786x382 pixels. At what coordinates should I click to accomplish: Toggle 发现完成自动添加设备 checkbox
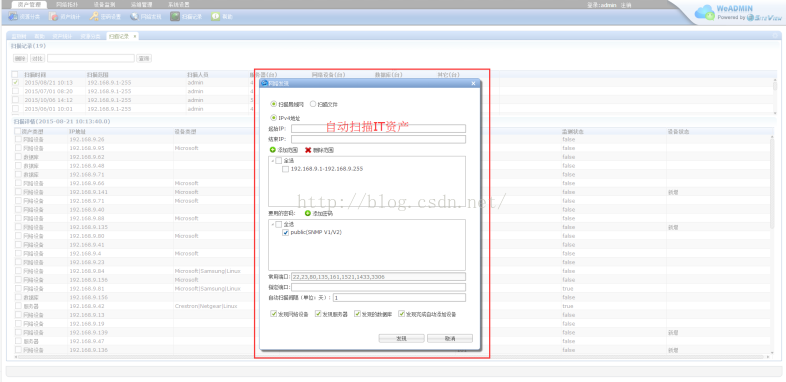402,314
